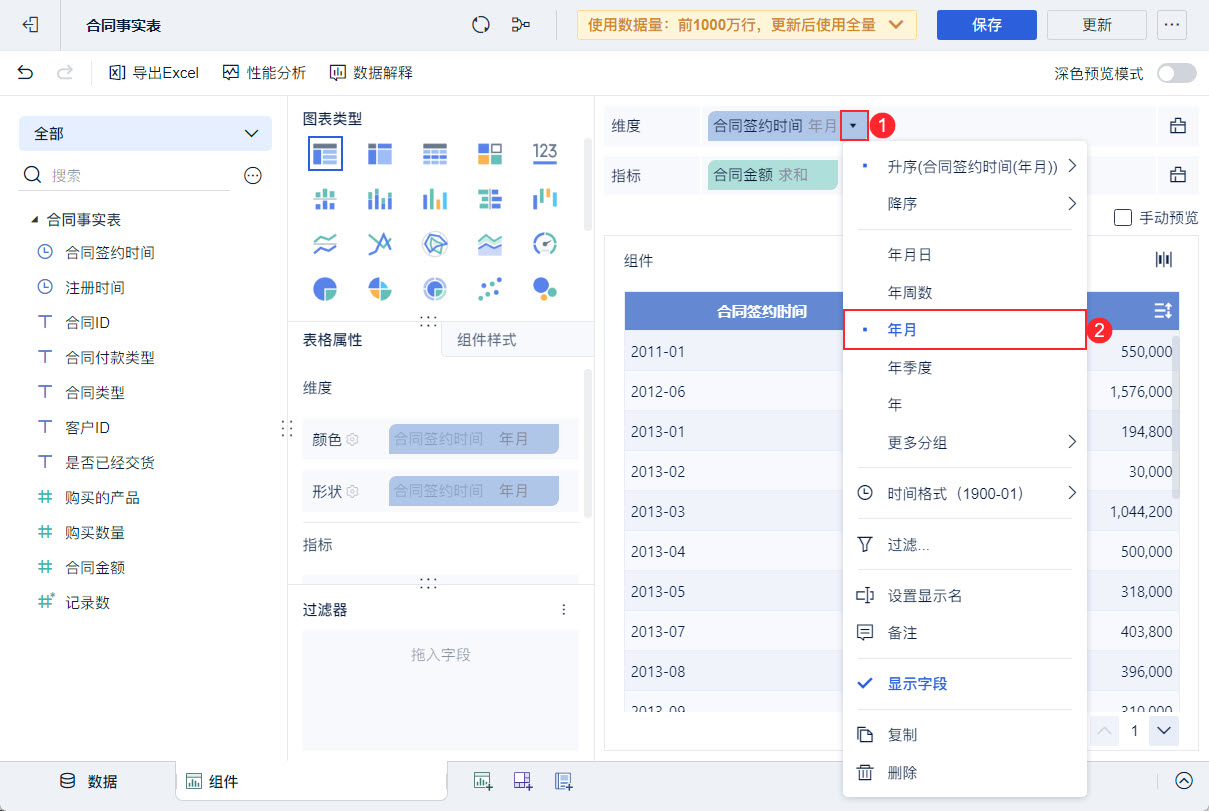Click the redo arrow icon
Viewport: 1209px width, 811px height.
click(65, 73)
